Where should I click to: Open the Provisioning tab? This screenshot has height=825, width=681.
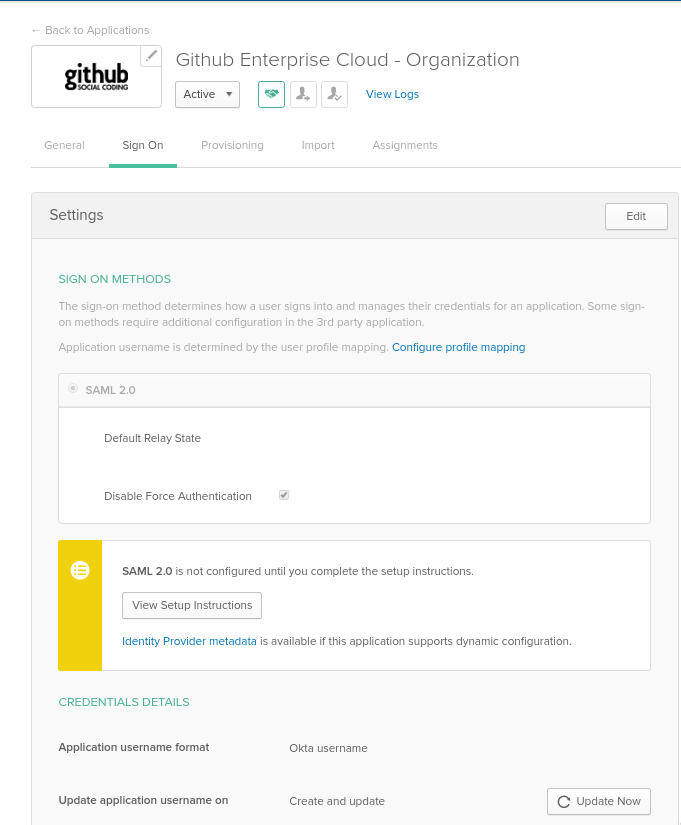232,145
